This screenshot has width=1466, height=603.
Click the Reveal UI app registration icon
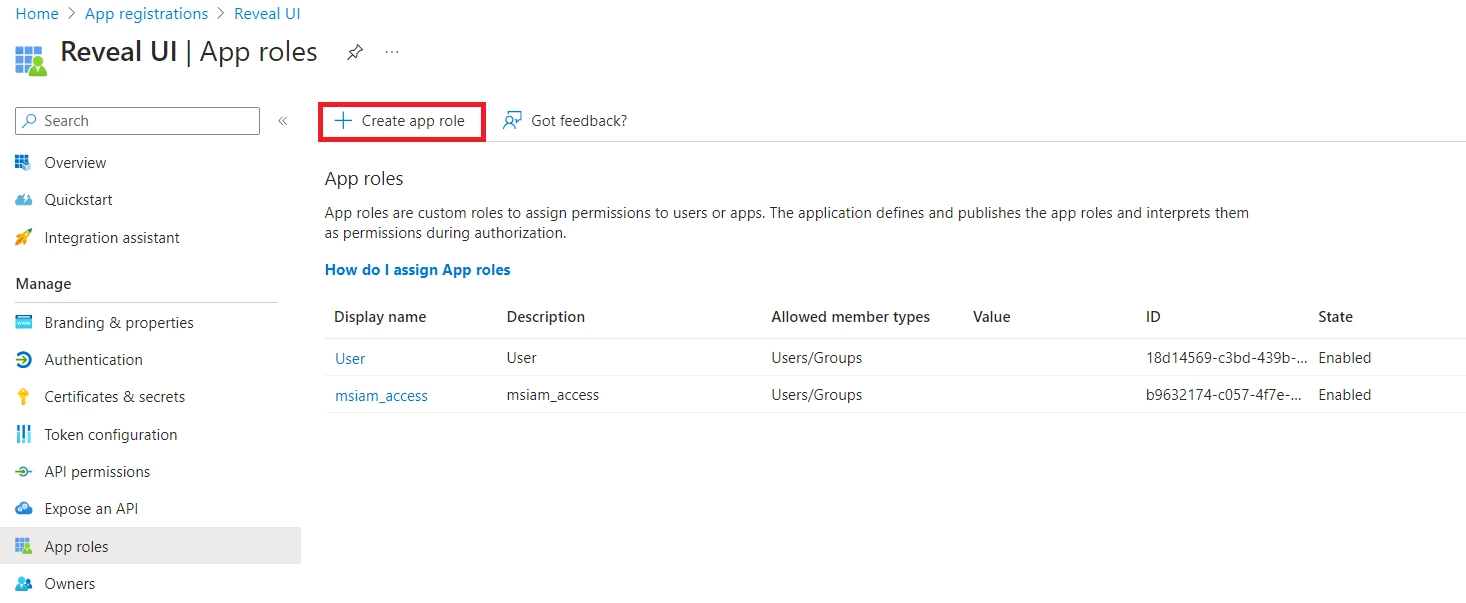pyautogui.click(x=31, y=59)
